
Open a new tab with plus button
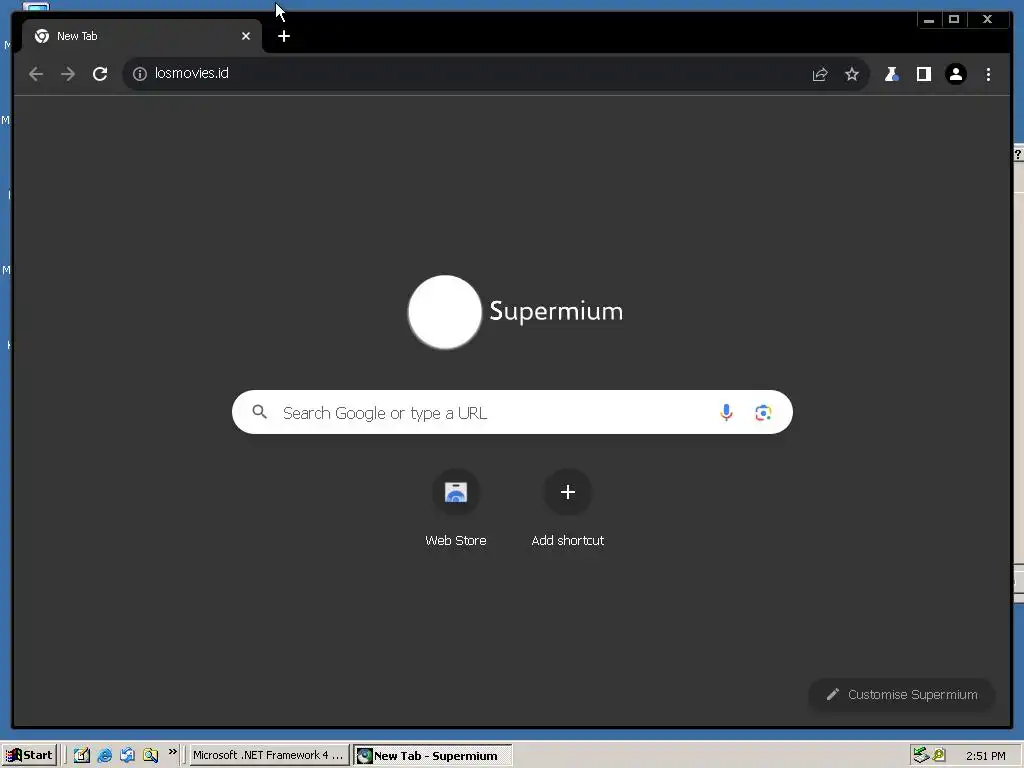tap(283, 37)
